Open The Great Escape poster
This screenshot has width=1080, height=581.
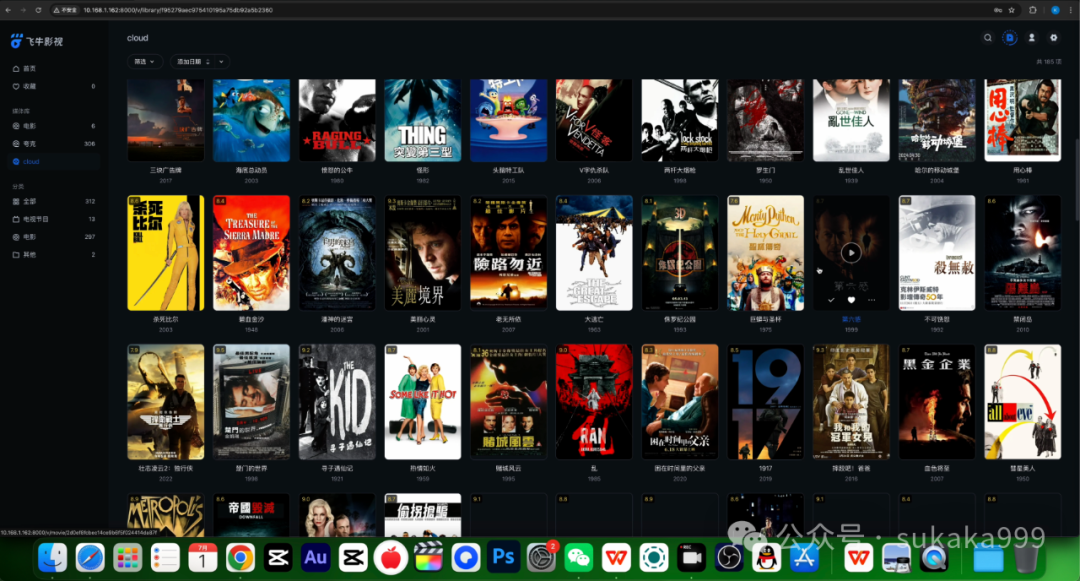pyautogui.click(x=594, y=253)
